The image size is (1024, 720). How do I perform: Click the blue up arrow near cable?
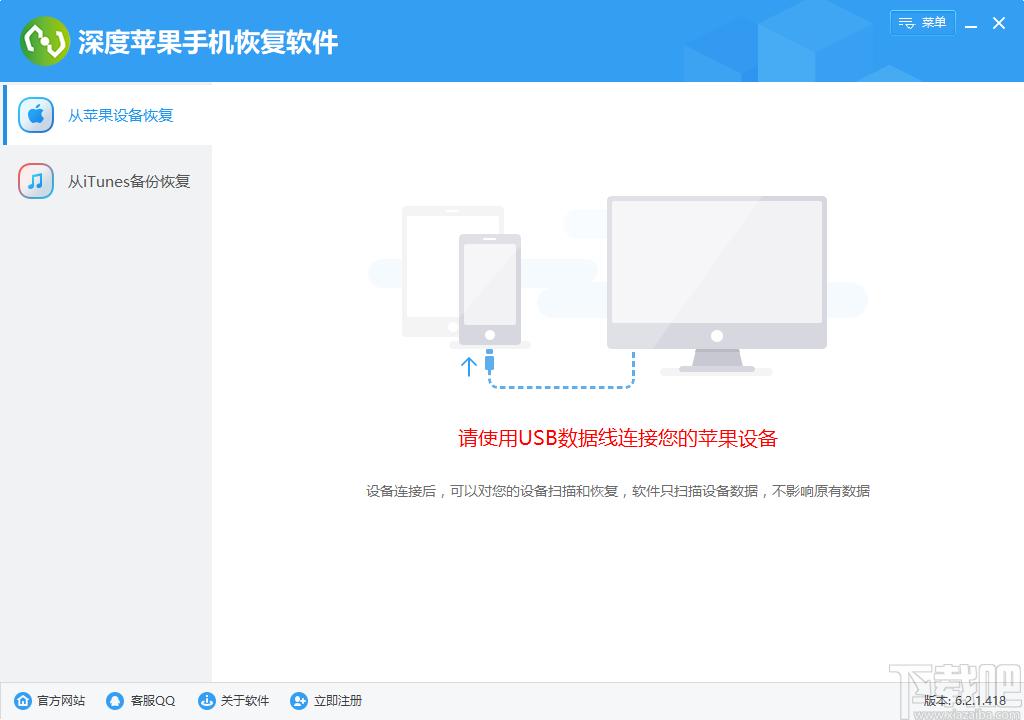point(468,366)
